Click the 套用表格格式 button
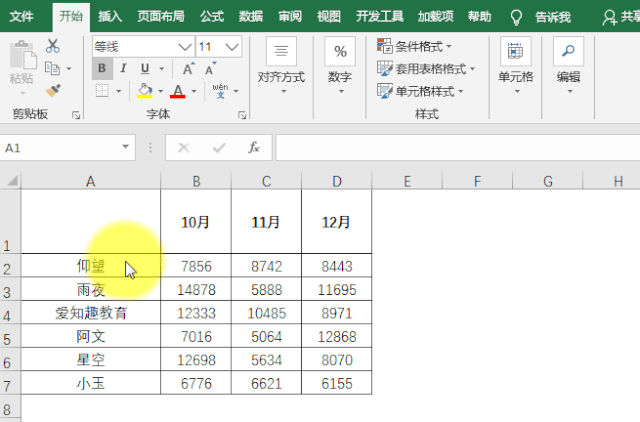 (x=424, y=69)
